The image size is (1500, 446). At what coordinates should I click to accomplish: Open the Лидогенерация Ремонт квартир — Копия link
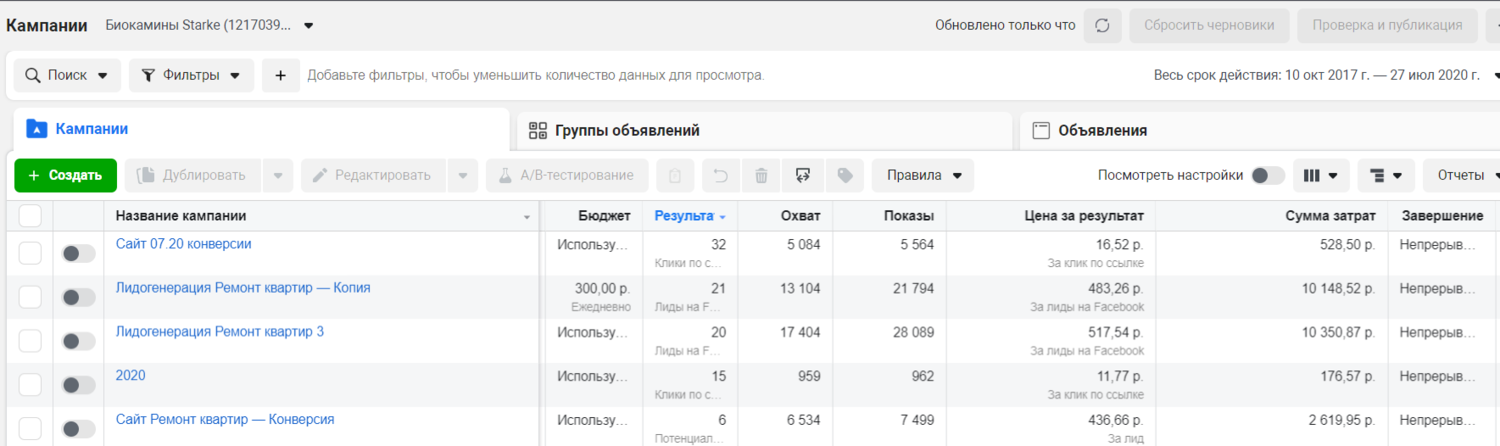[x=243, y=288]
